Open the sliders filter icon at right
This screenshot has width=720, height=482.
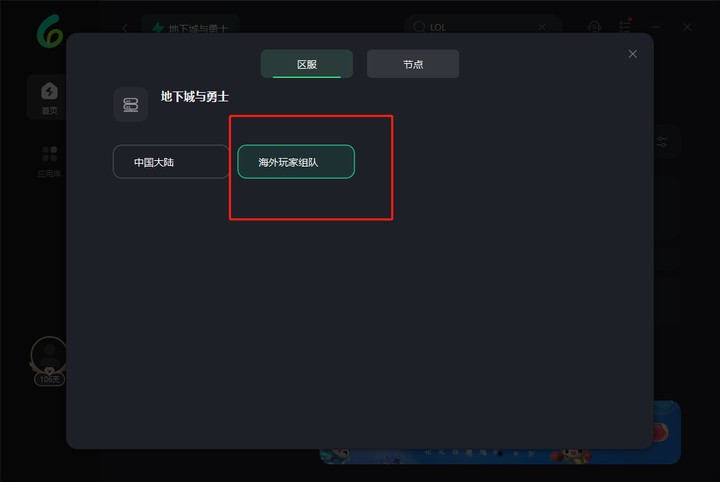coord(662,143)
